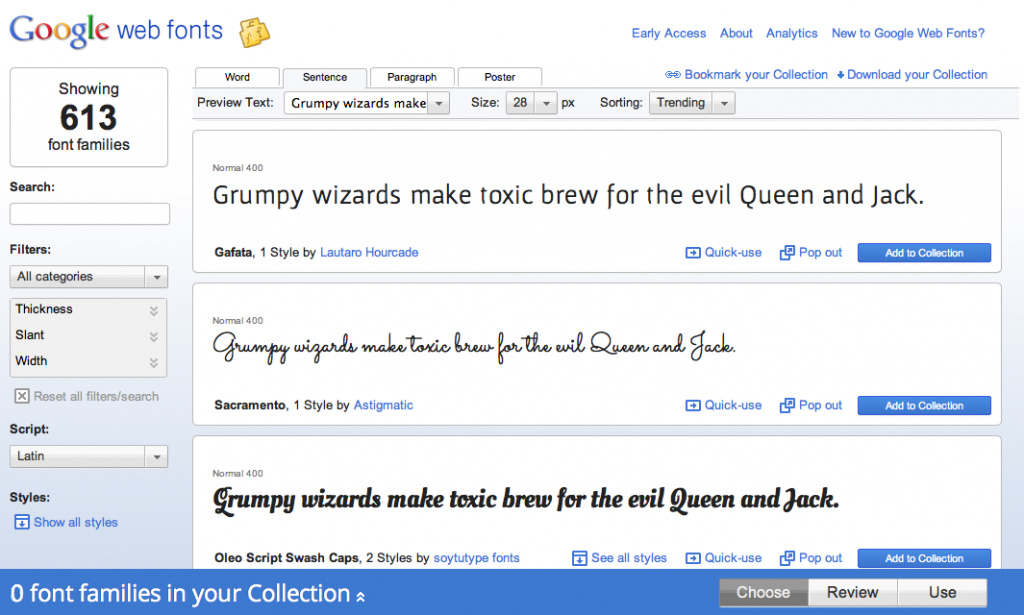Click the Oleo Script font preview sentence

point(526,499)
